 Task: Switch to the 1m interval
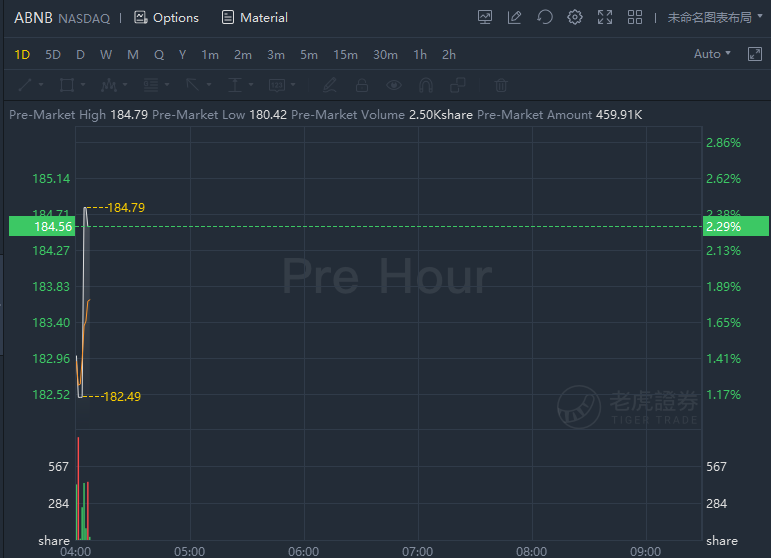tap(210, 55)
